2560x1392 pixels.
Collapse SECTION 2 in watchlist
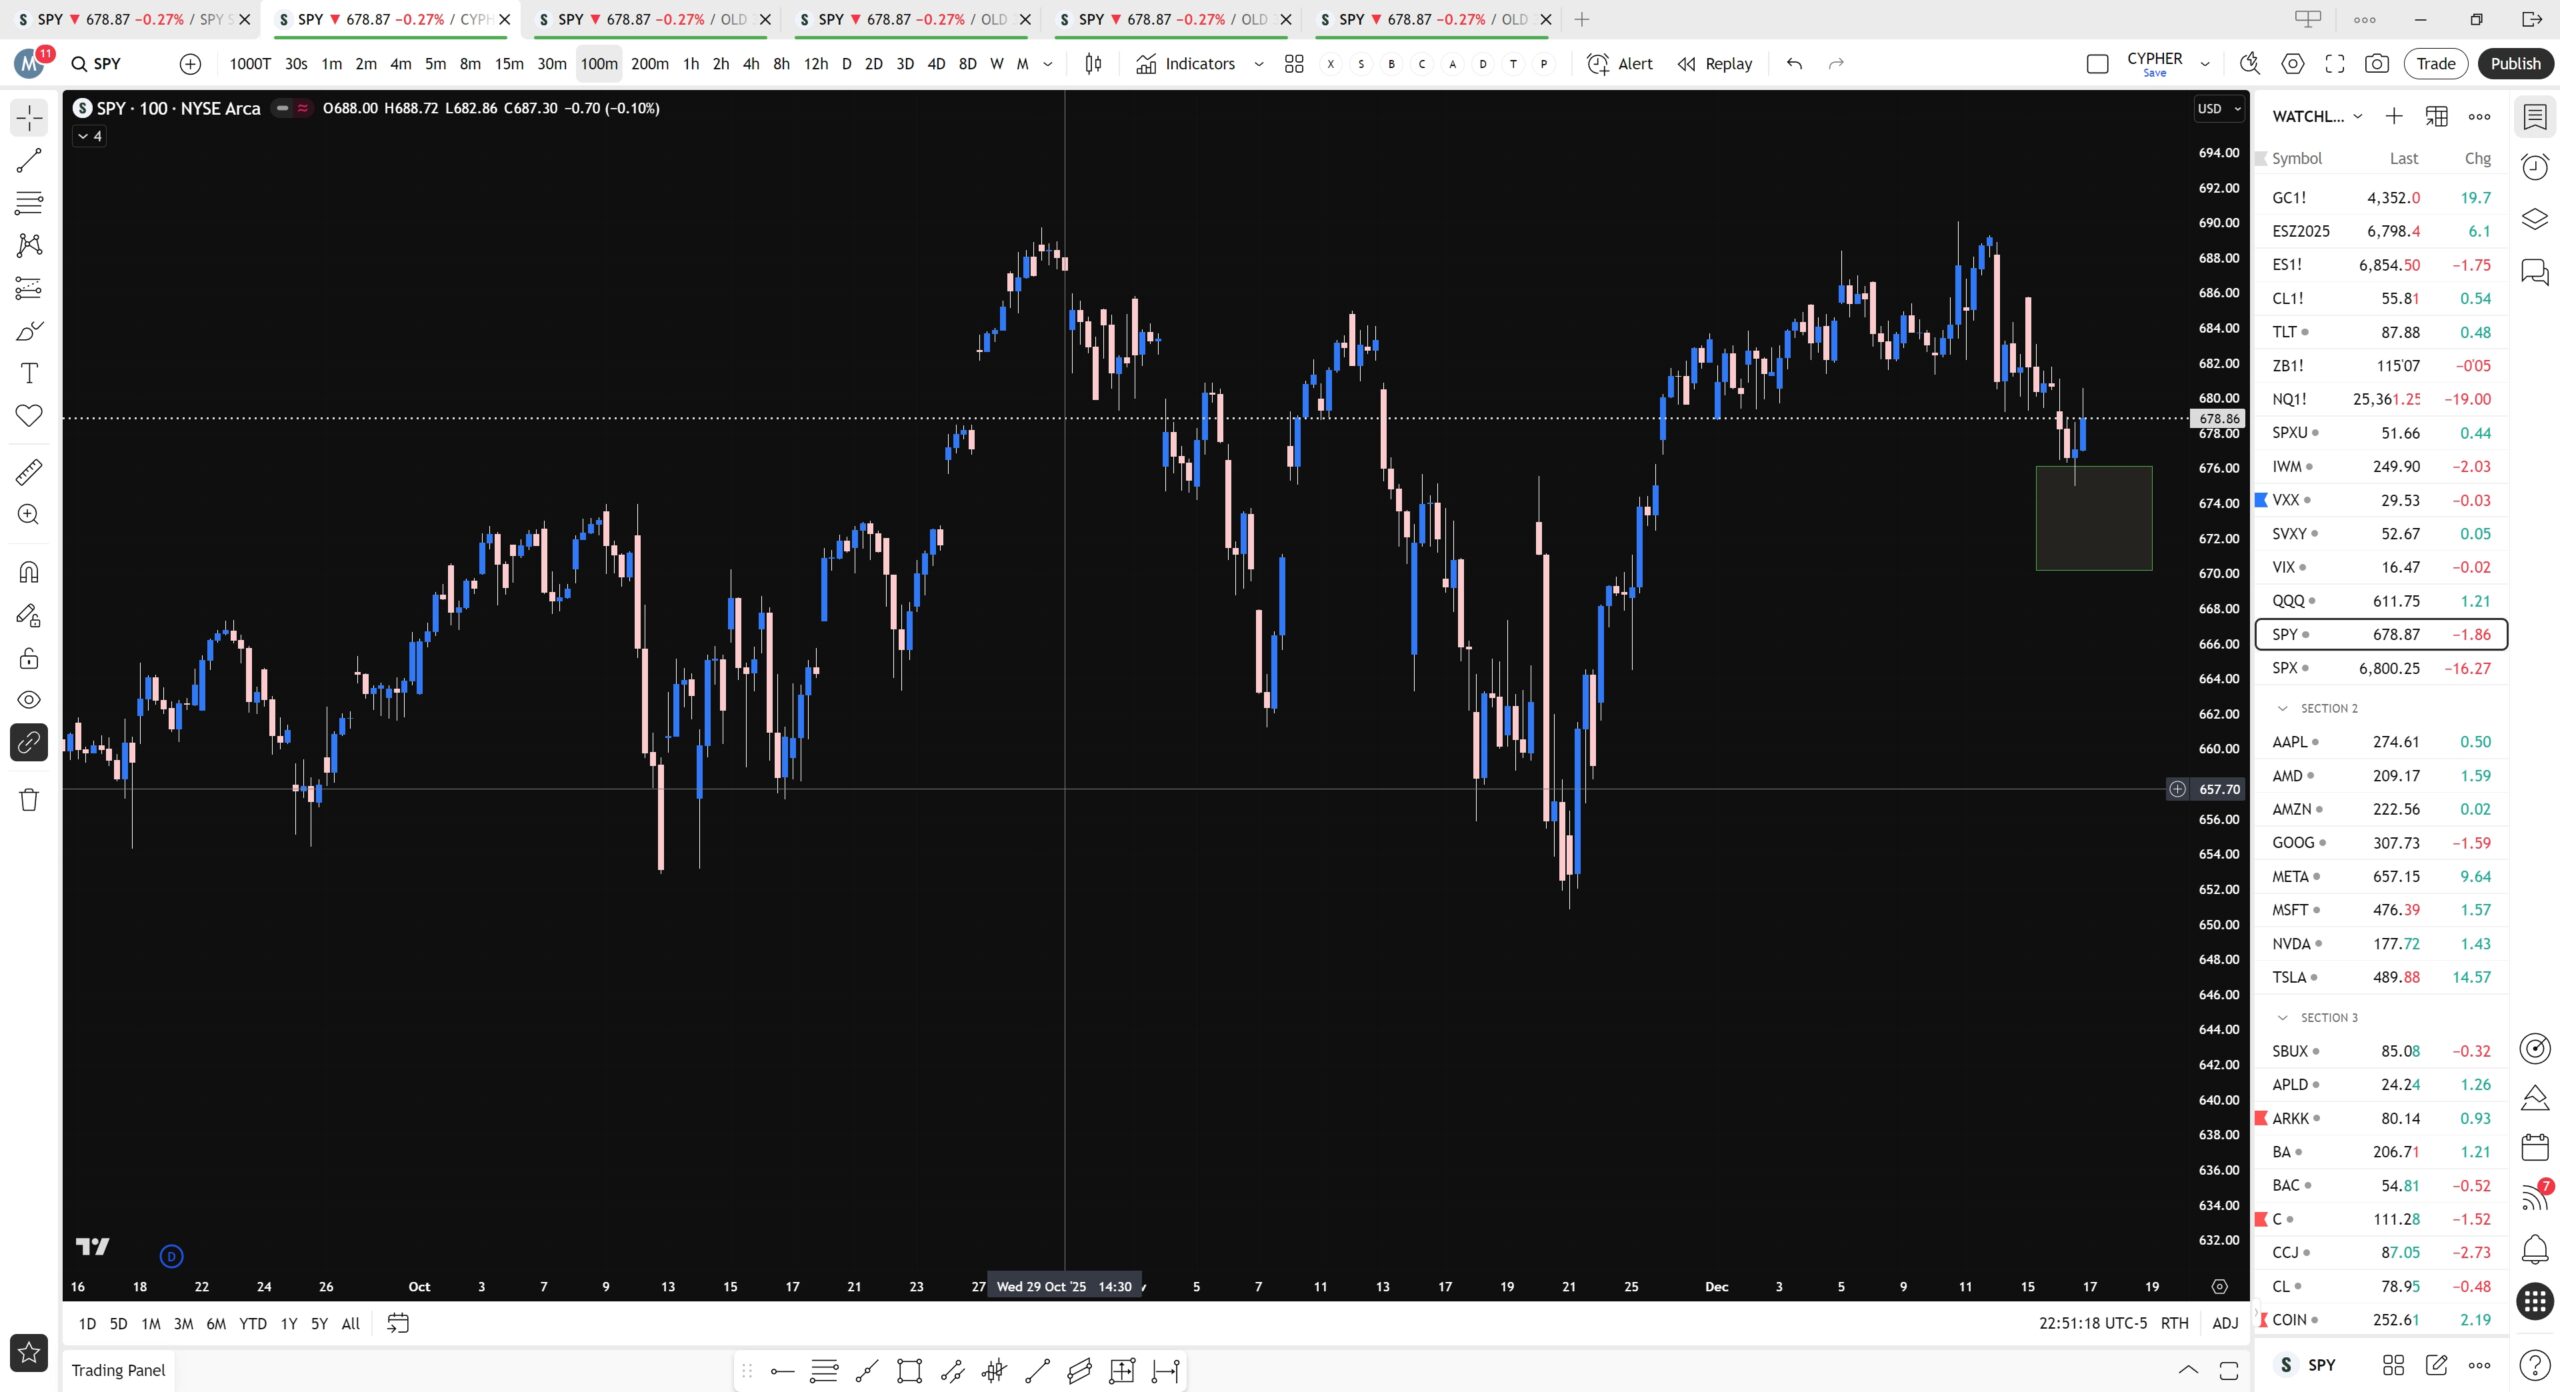coord(2282,708)
